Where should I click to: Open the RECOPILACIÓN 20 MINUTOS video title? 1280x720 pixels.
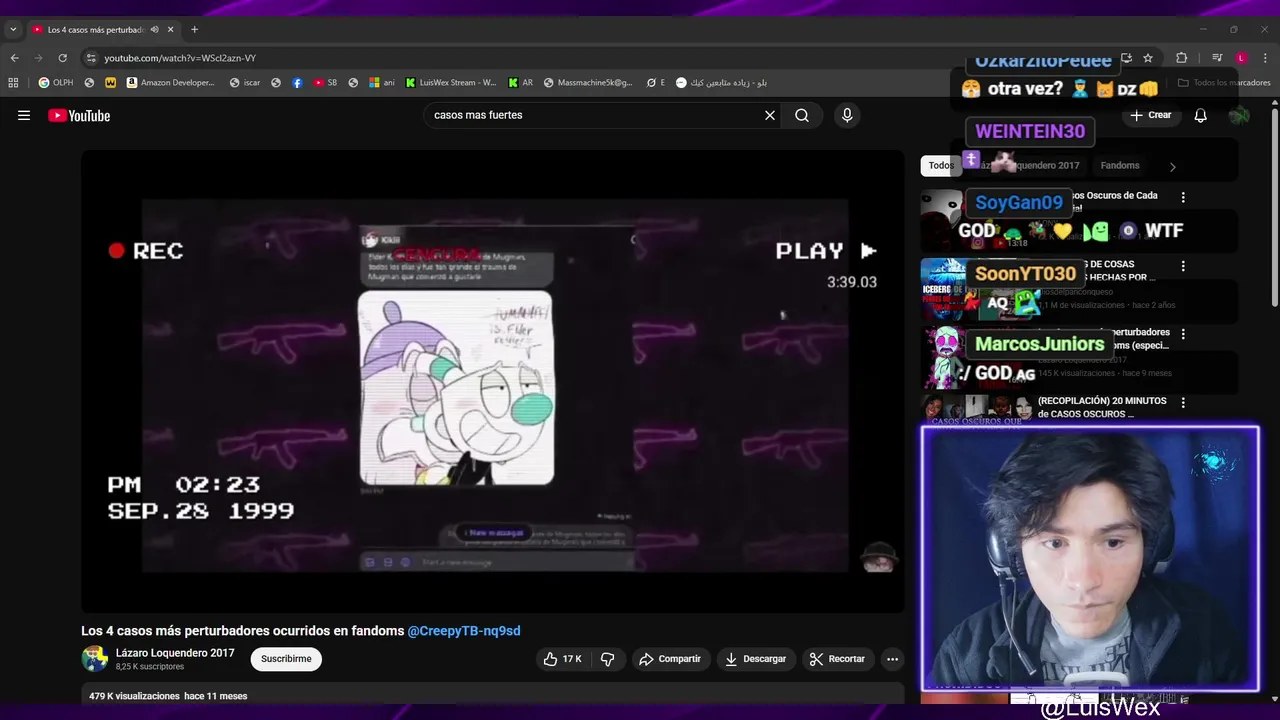pyautogui.click(x=1102, y=407)
